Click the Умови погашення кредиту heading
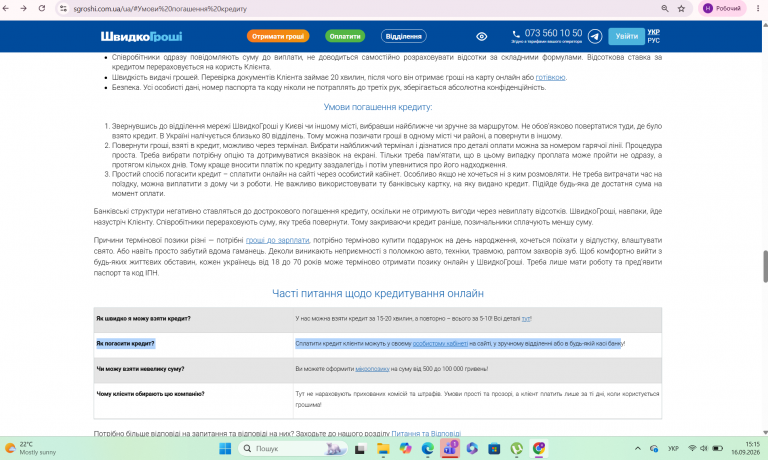Screen dimensions: 768x460 coord(378,107)
